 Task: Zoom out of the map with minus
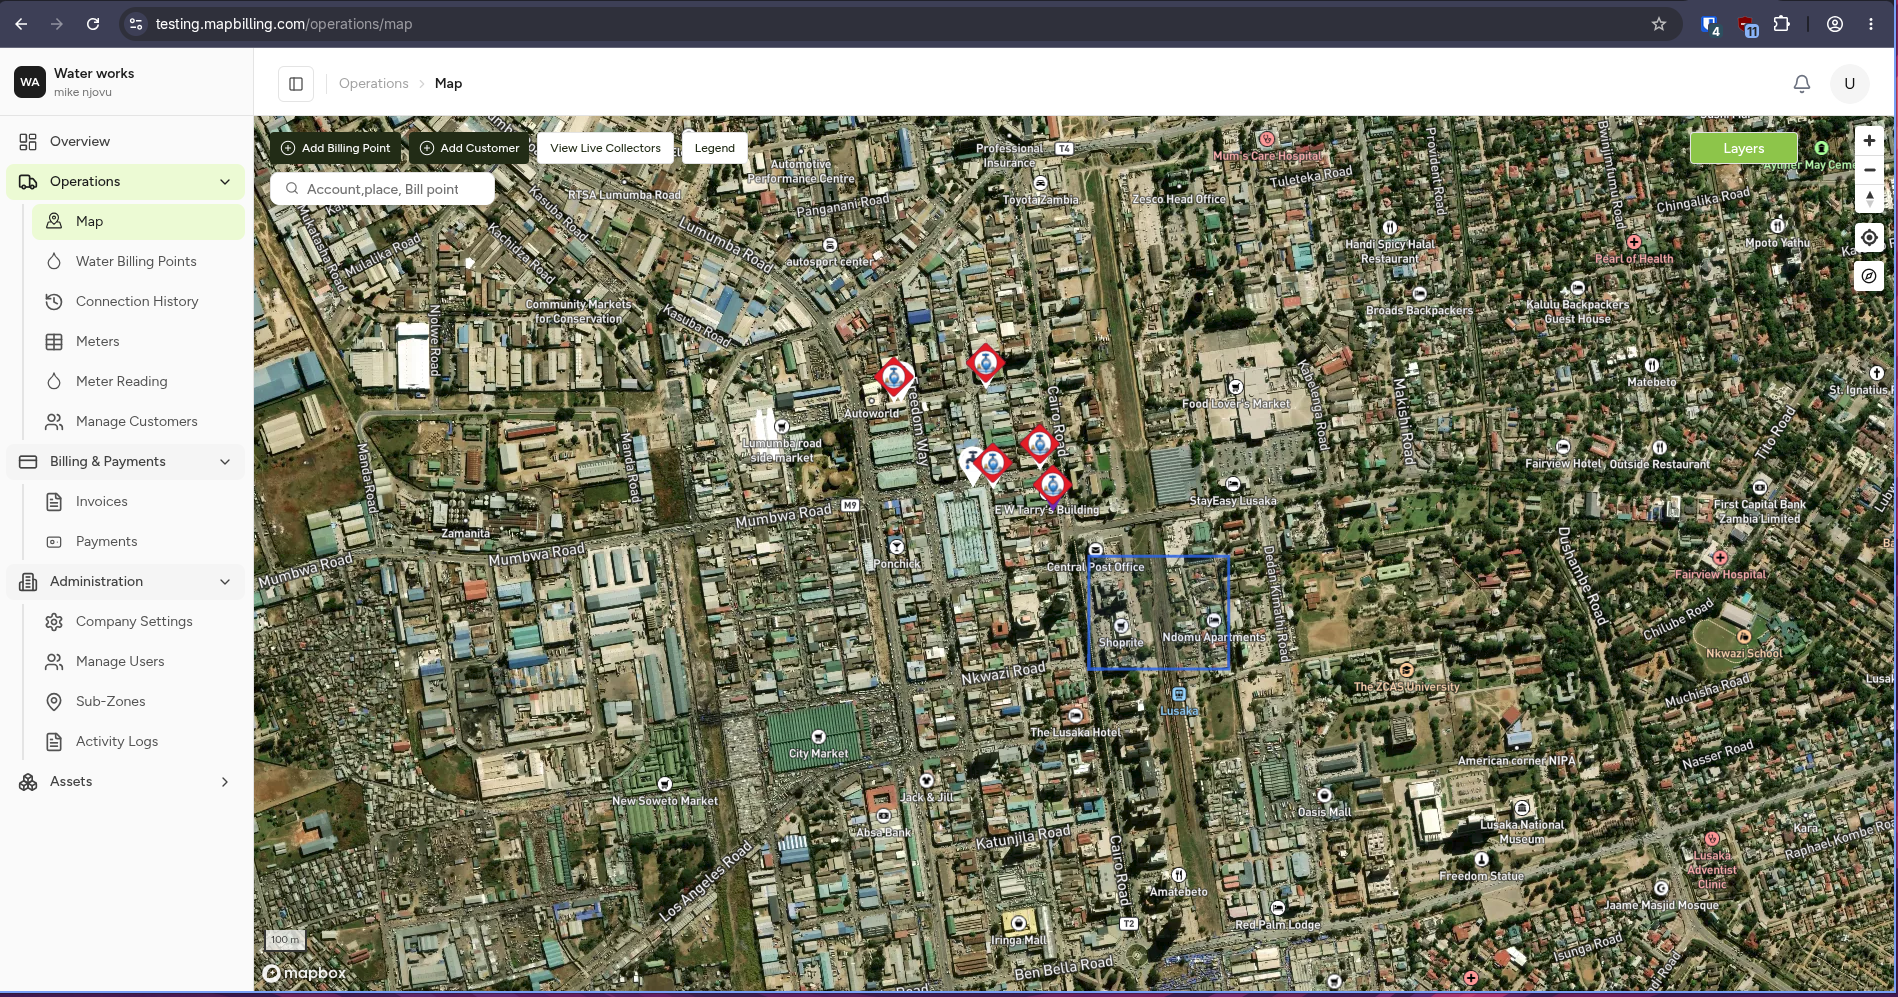tap(1869, 170)
